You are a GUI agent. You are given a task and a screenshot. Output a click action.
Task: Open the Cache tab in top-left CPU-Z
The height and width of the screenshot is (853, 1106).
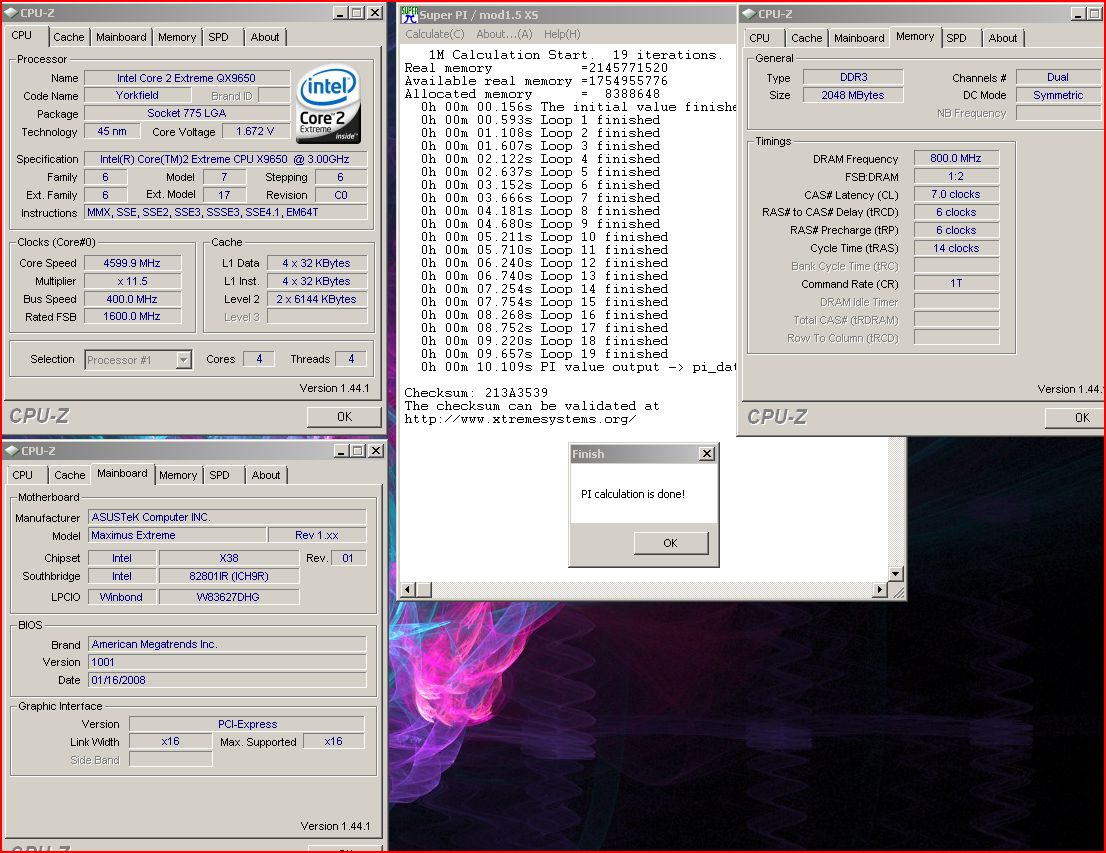[x=68, y=37]
